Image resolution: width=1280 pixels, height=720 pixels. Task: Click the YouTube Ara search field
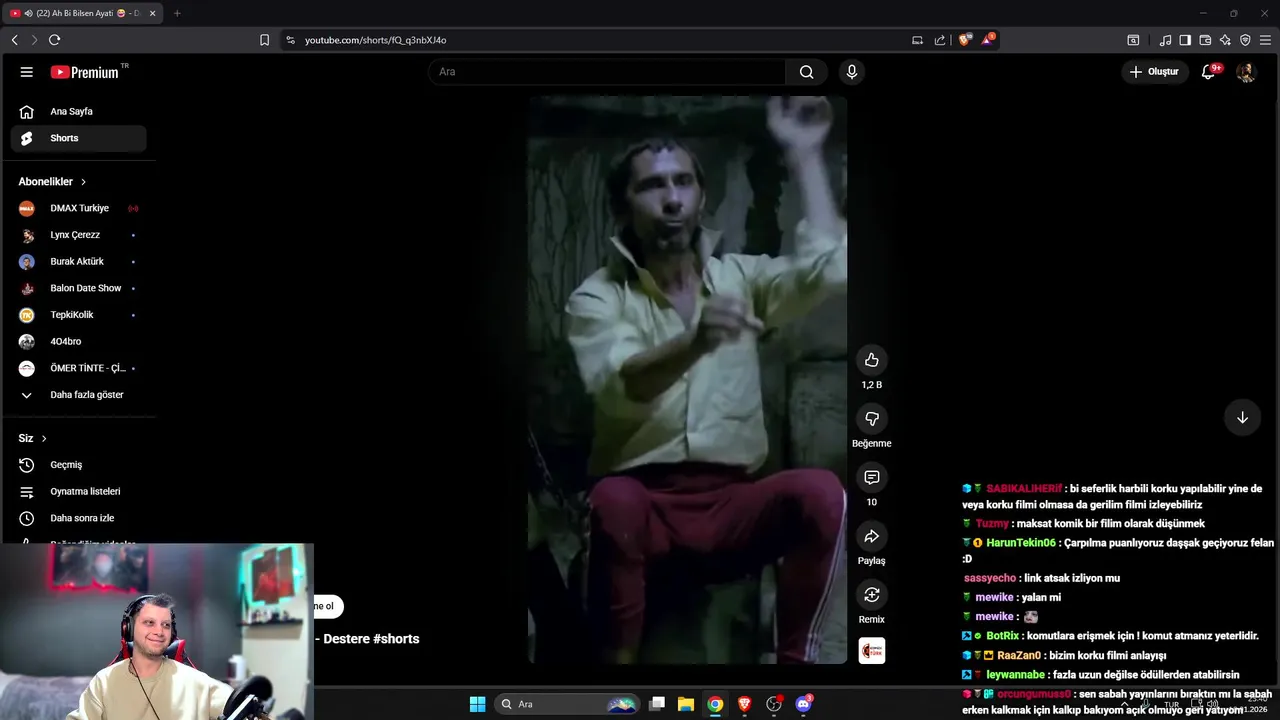608,72
